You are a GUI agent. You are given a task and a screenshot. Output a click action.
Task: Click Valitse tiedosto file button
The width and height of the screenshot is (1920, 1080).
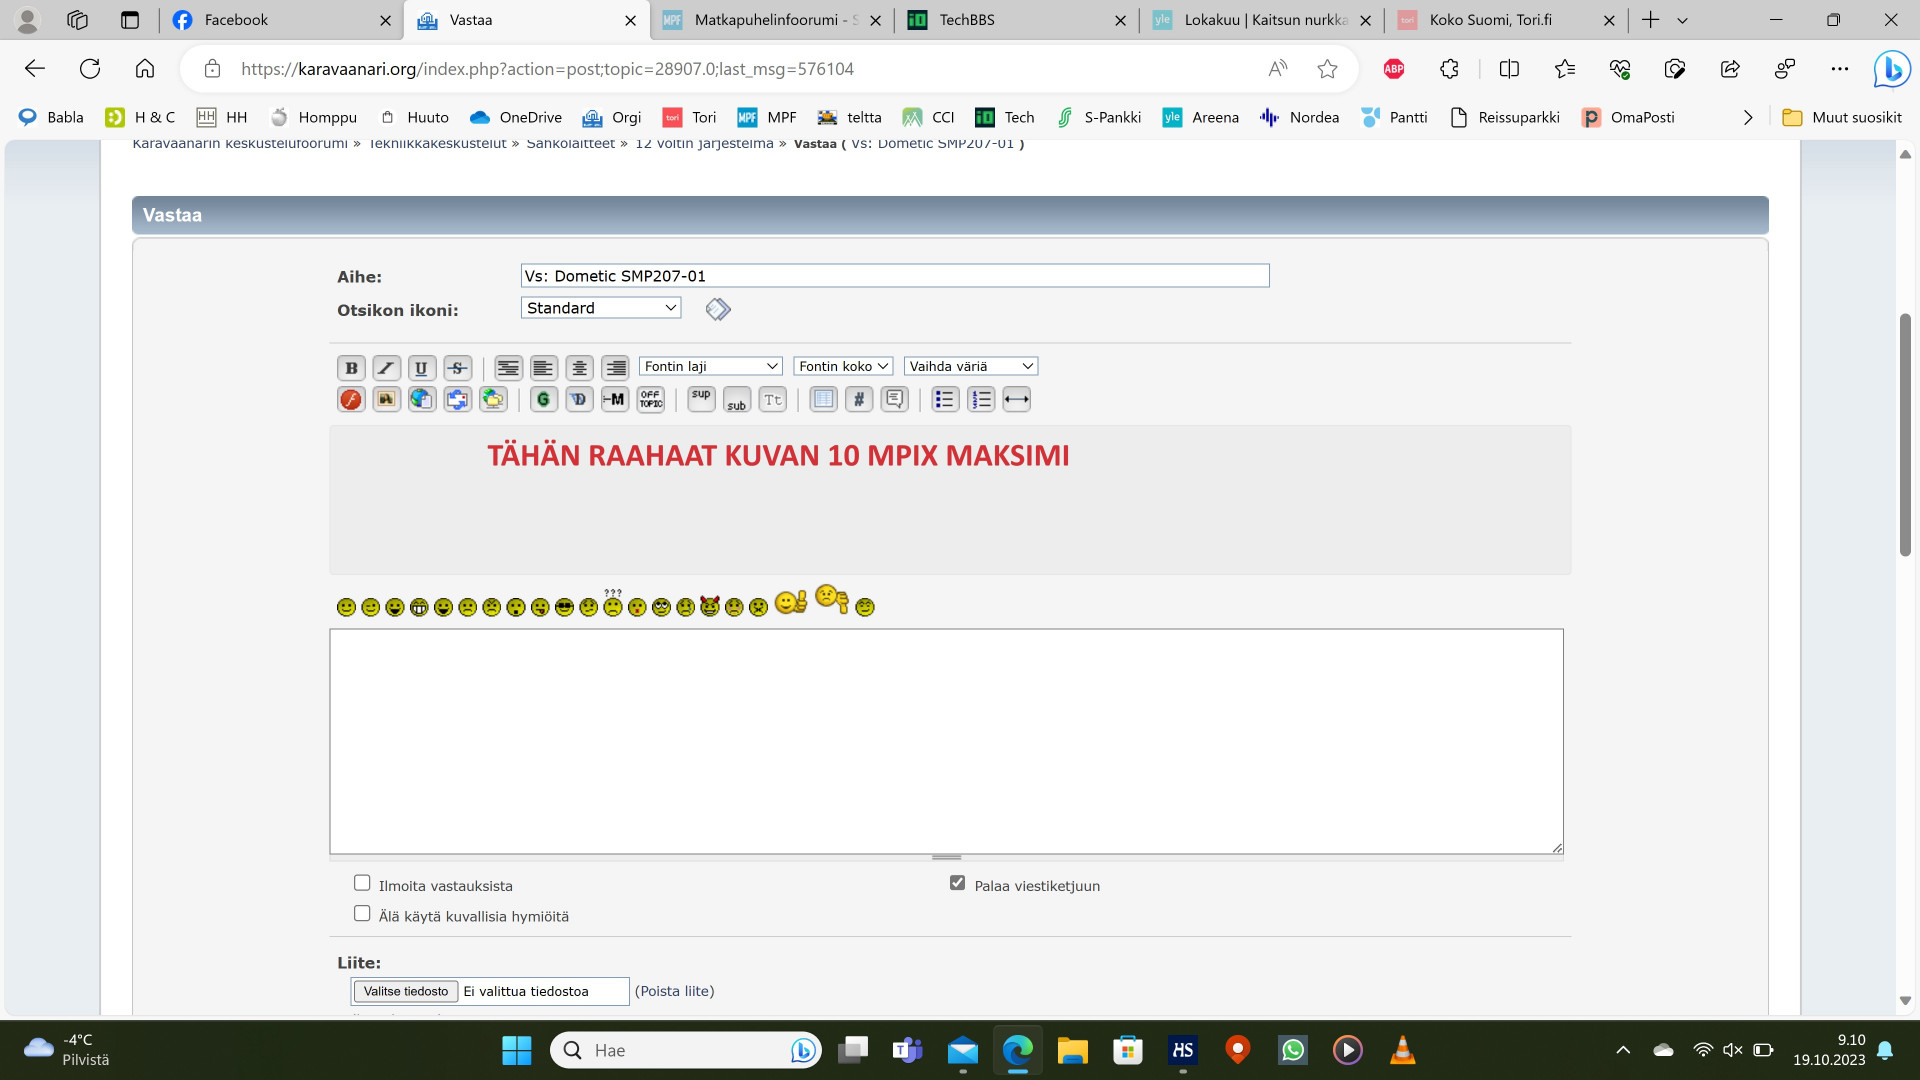405,992
